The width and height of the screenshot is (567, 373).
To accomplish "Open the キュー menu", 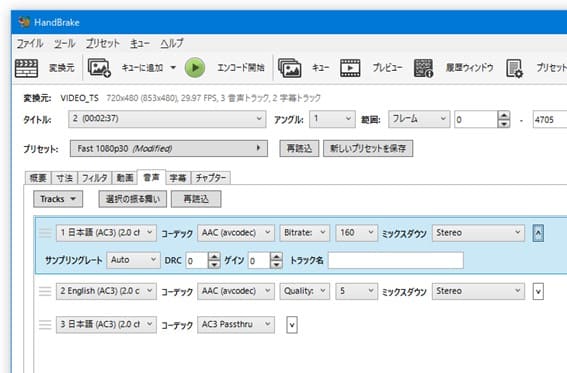I will [140, 43].
